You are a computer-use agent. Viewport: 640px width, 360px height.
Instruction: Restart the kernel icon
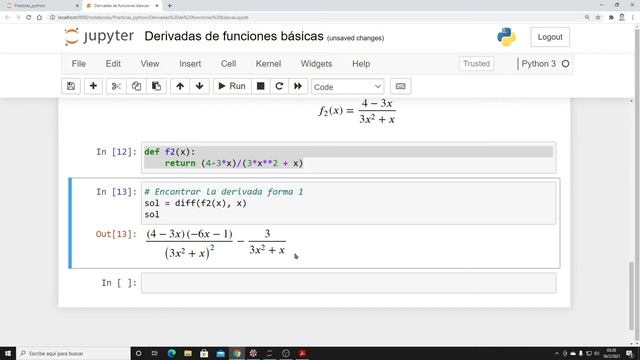tap(279, 86)
